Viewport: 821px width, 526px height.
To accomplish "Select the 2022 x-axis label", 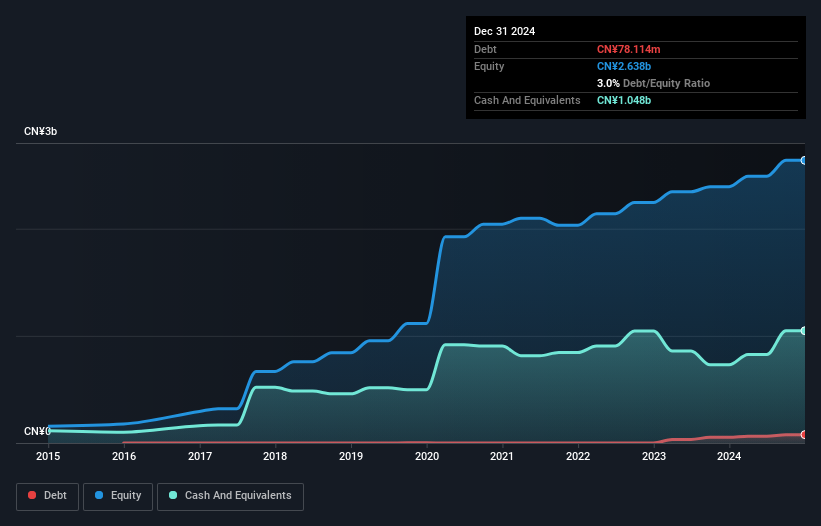I will [578, 456].
